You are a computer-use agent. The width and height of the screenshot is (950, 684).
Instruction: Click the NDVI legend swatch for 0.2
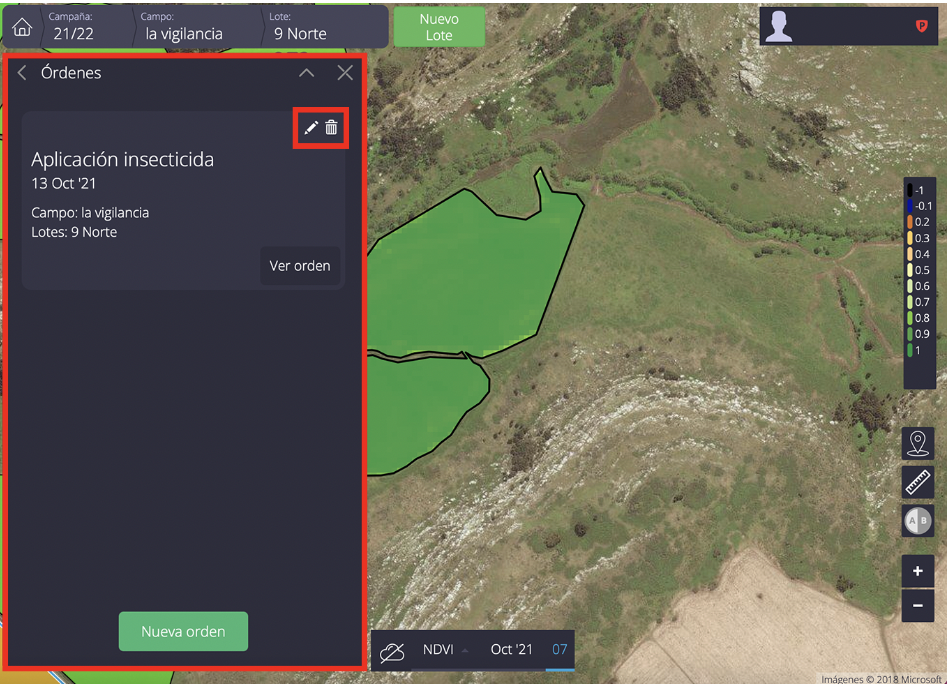coord(910,222)
